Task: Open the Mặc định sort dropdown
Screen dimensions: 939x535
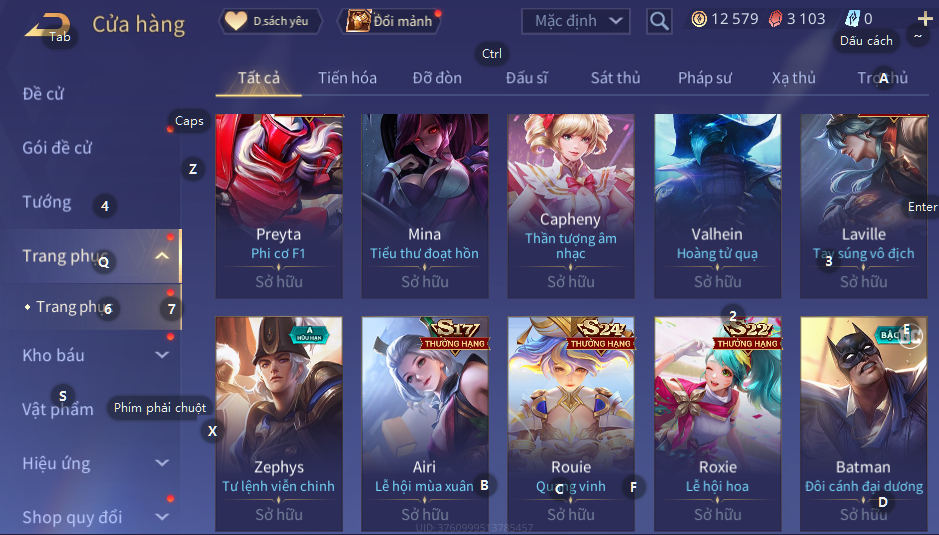Action: (575, 21)
